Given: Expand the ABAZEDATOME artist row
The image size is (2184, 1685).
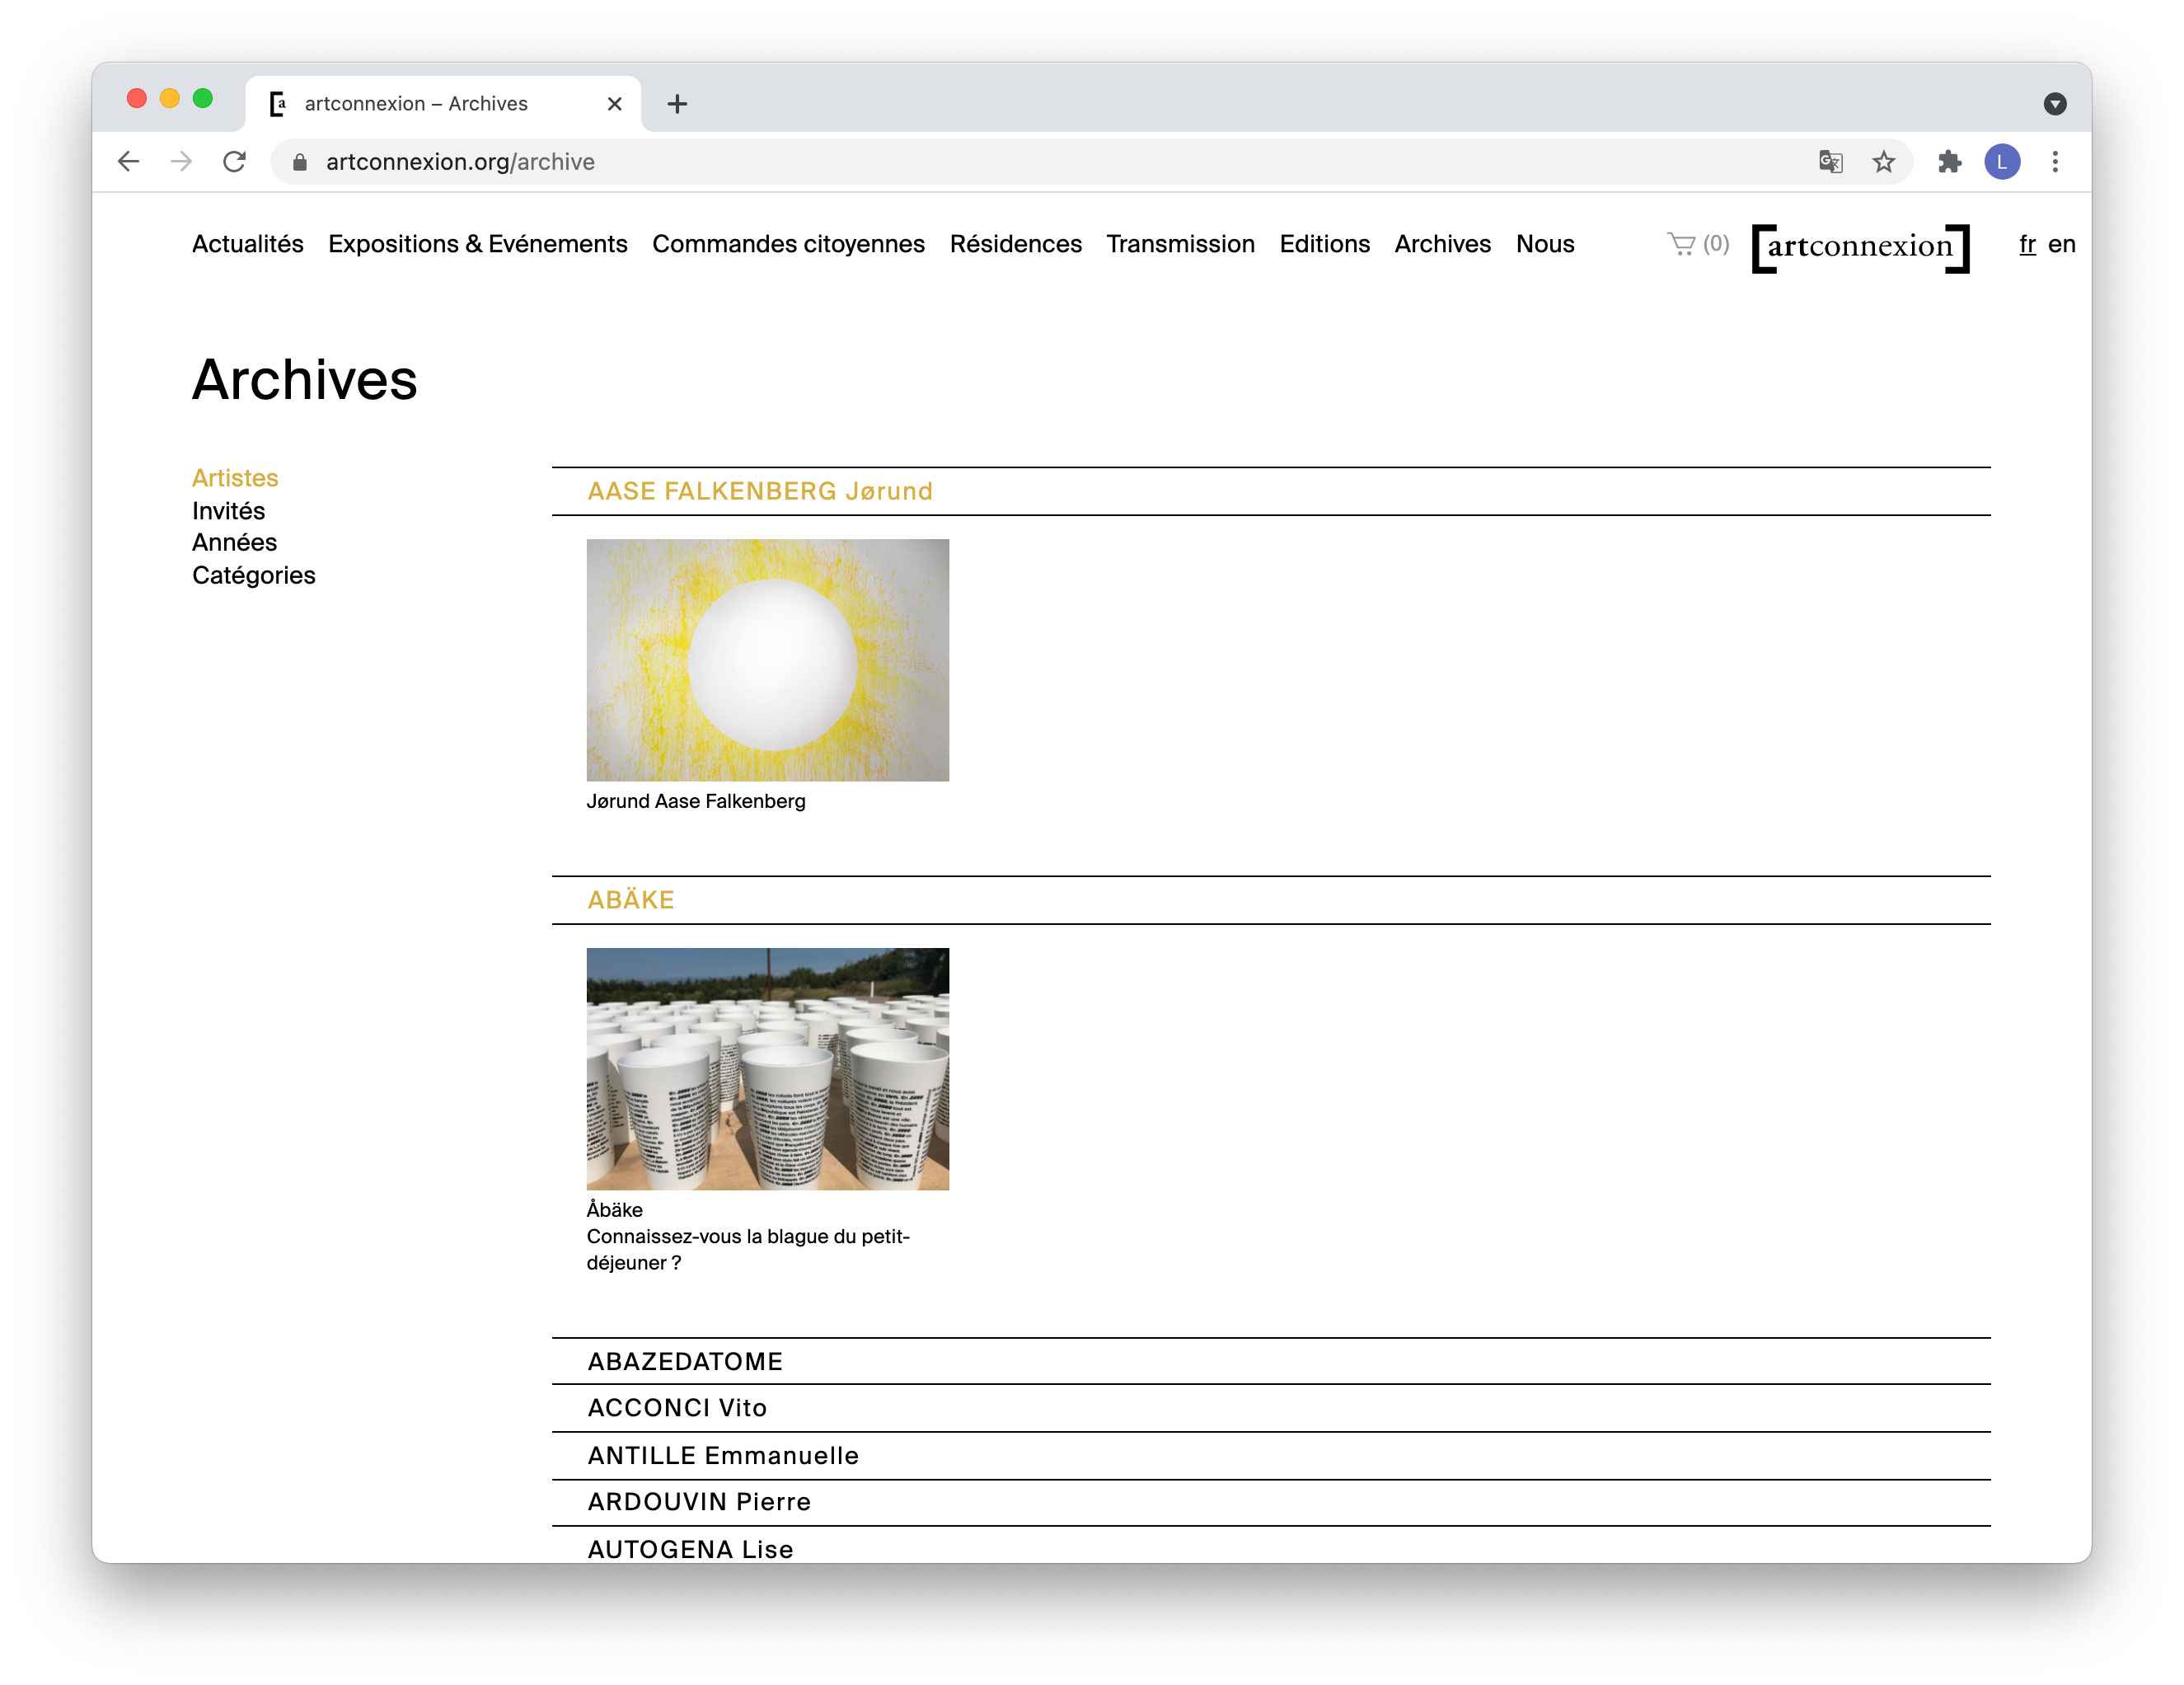Looking at the screenshot, I should coord(685,1361).
